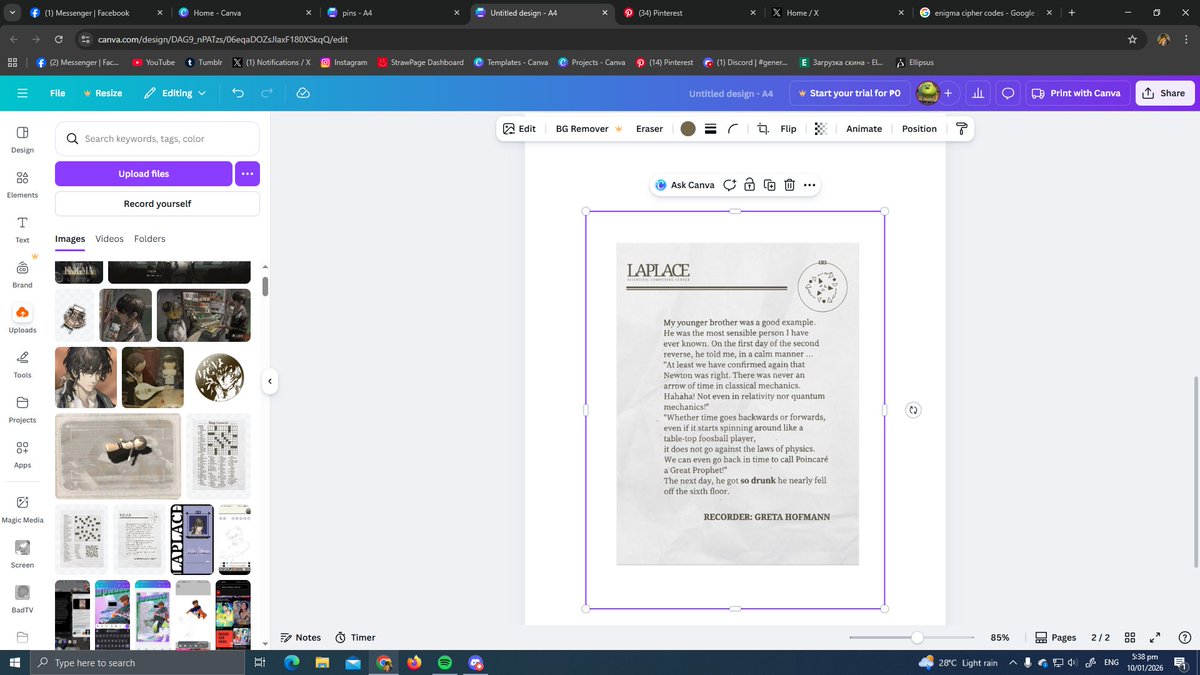Lock the selected image
The width and height of the screenshot is (1200, 675).
tap(749, 185)
